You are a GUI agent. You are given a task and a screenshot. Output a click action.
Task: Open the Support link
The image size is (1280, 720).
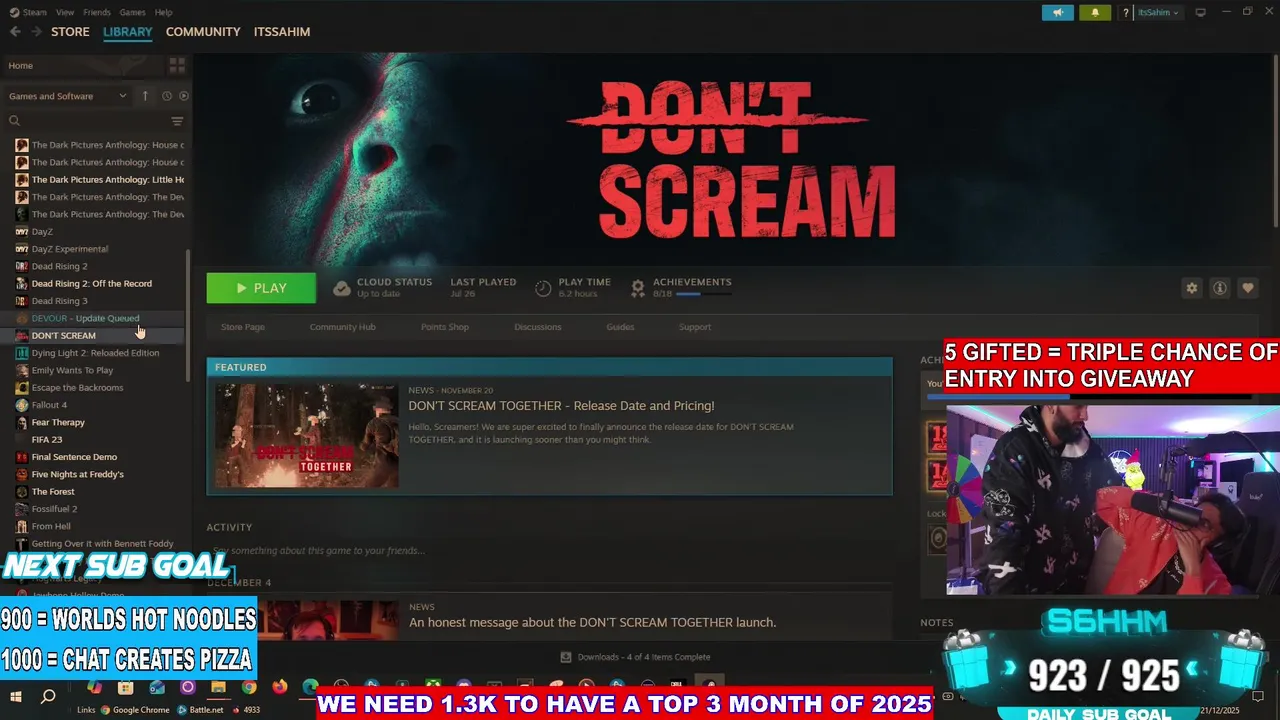tap(695, 327)
